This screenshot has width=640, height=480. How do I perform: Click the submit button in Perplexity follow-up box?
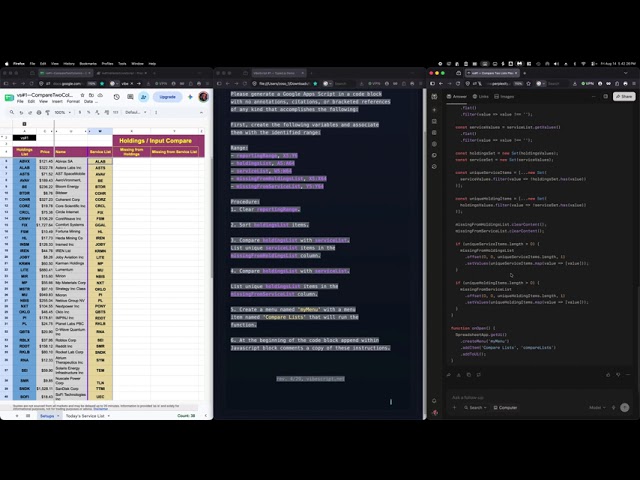[x=624, y=407]
